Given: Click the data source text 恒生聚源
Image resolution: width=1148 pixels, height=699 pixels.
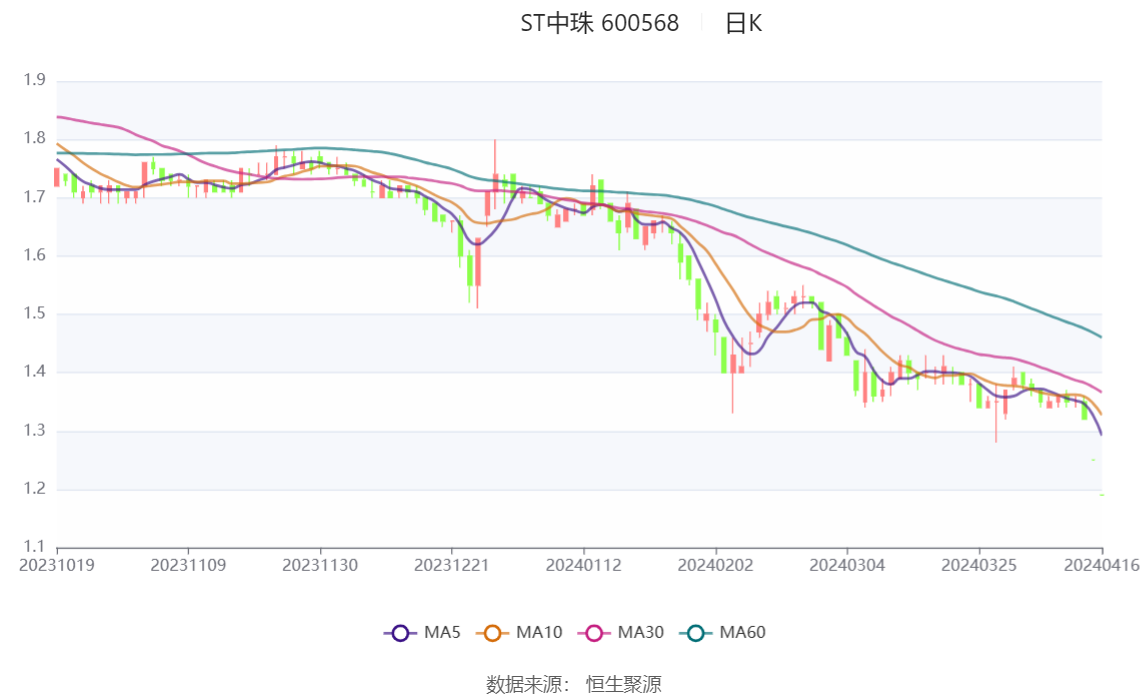Looking at the screenshot, I should [x=624, y=685].
